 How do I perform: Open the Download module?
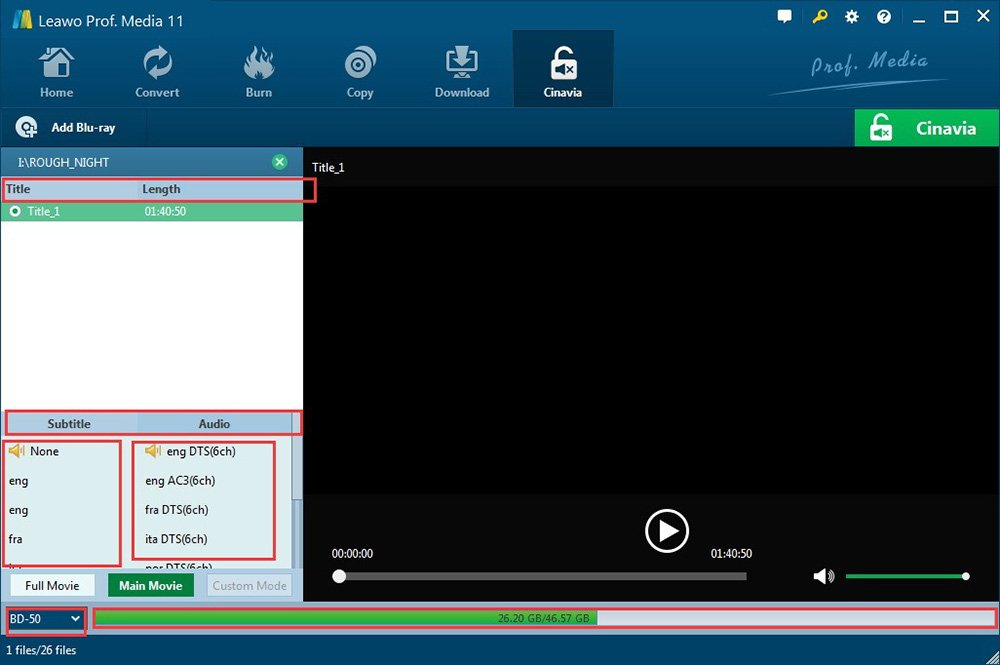(462, 71)
